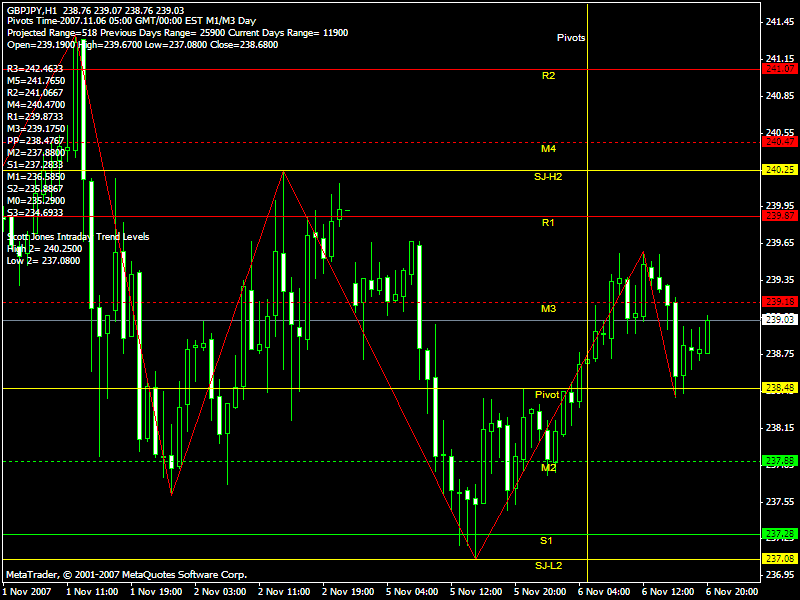Select the S1 support label
800x600 pixels.
coord(546,540)
